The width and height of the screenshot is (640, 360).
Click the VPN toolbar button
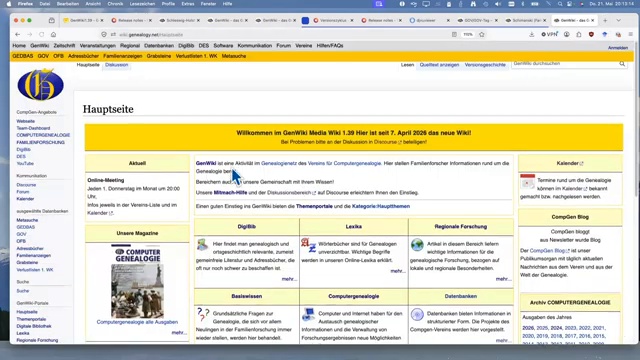[549, 35]
